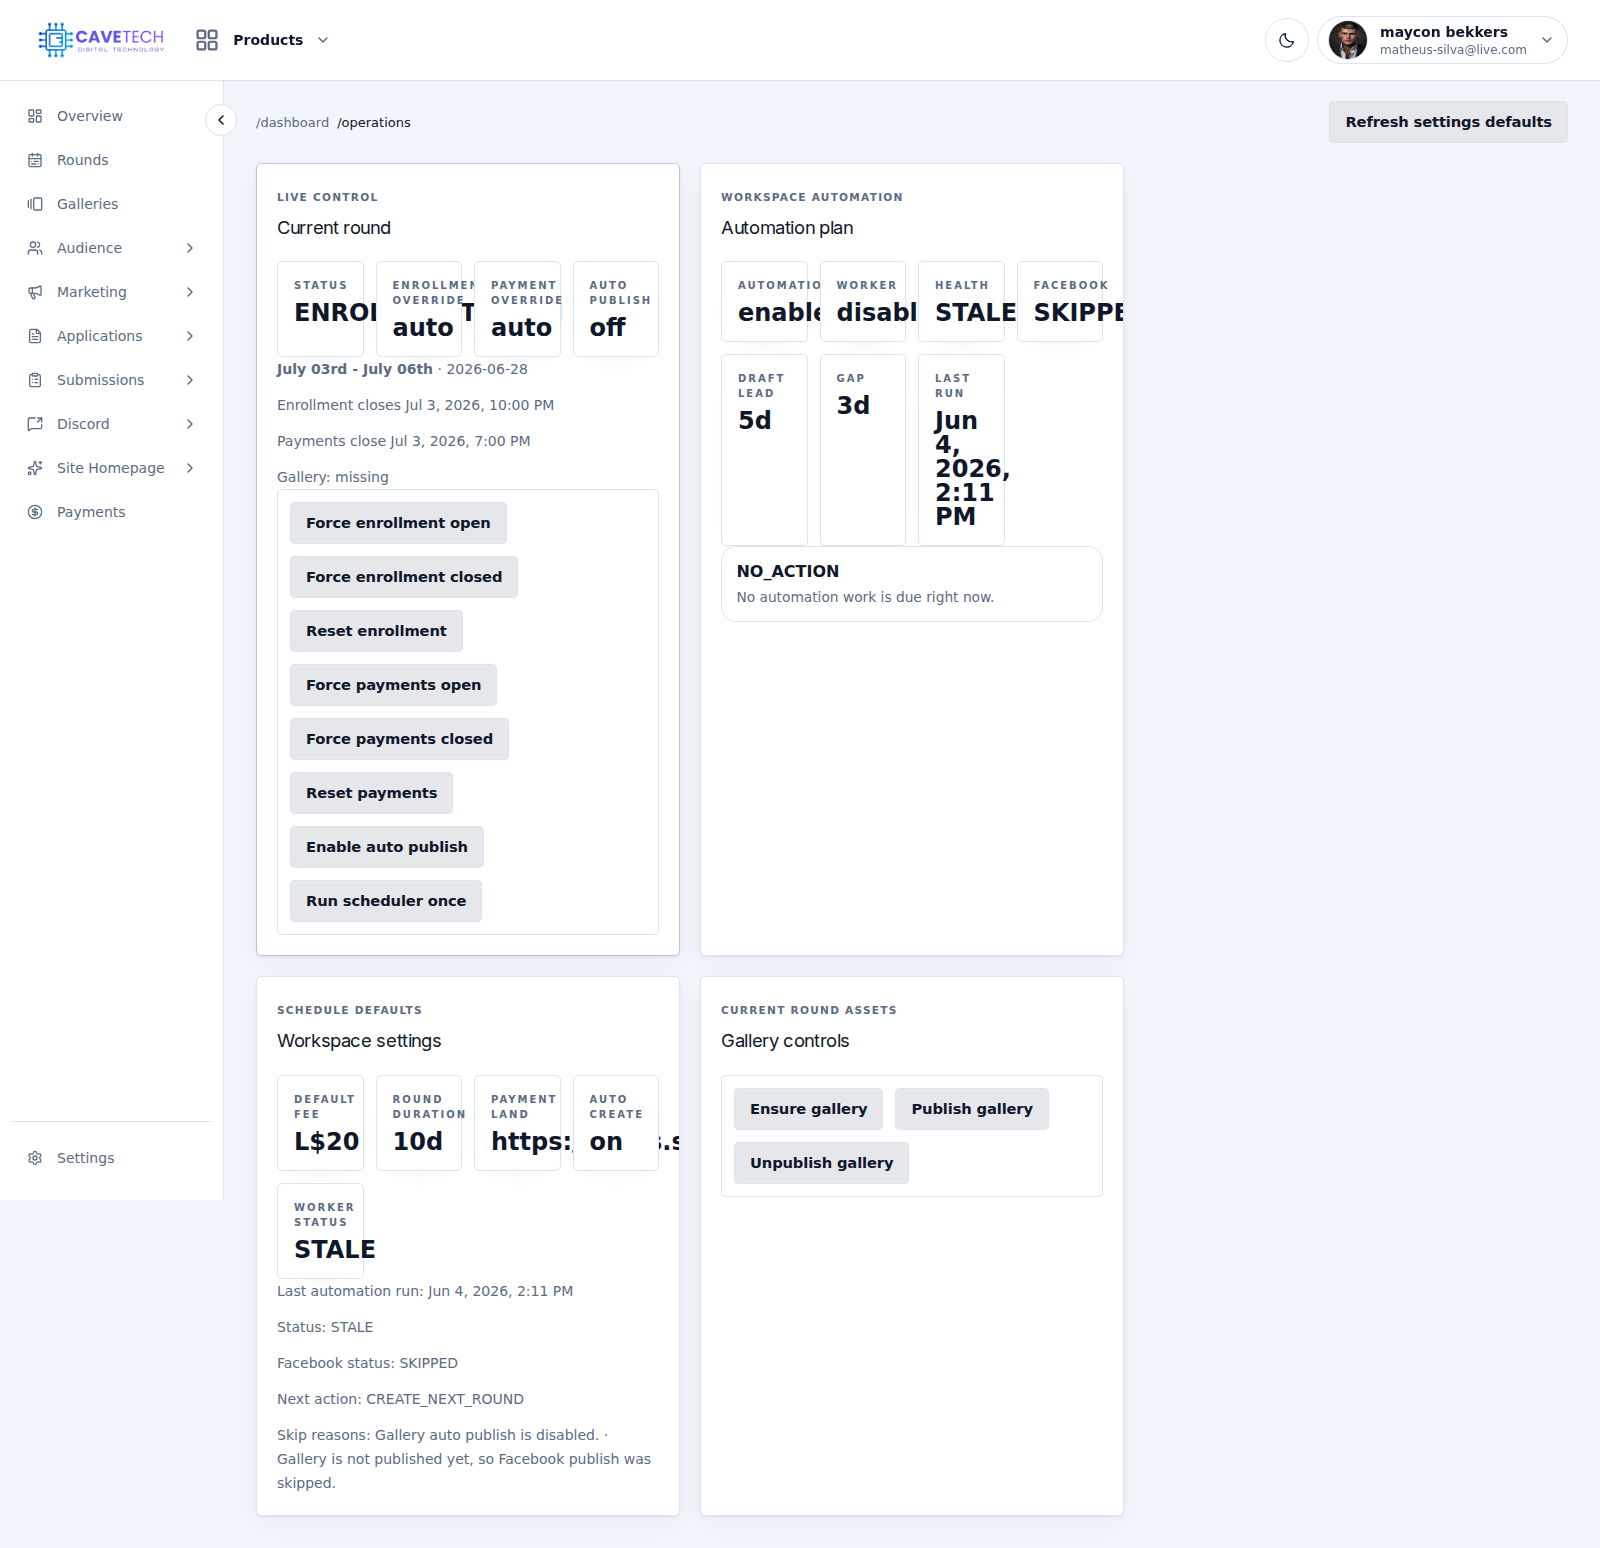Screen dimensions: 1600x1548
Task: Click Reset payments button
Action: (371, 793)
